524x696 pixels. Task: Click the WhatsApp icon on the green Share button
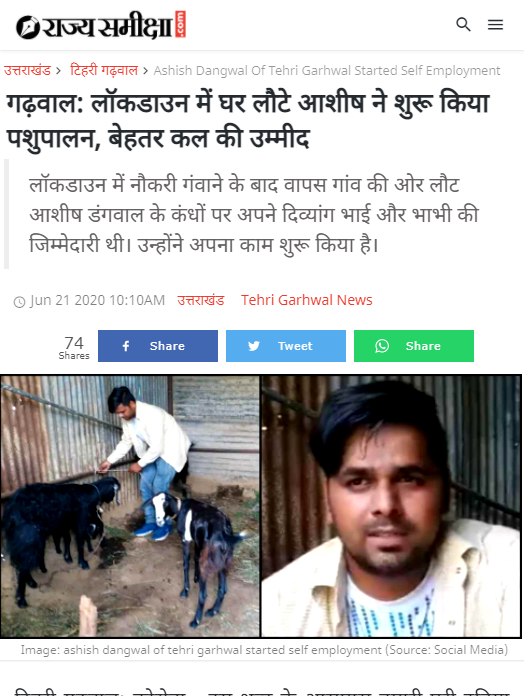pos(382,346)
